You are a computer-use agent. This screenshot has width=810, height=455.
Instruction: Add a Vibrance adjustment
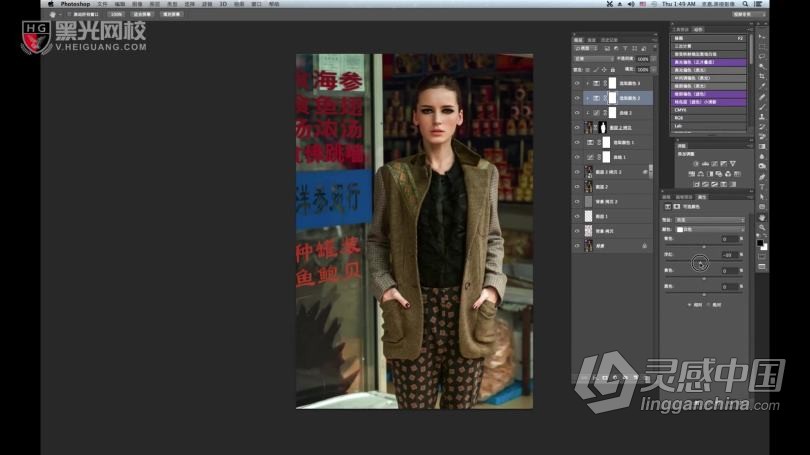[733, 164]
